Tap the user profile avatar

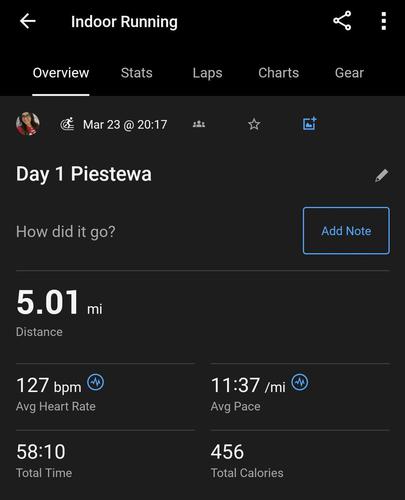28,124
